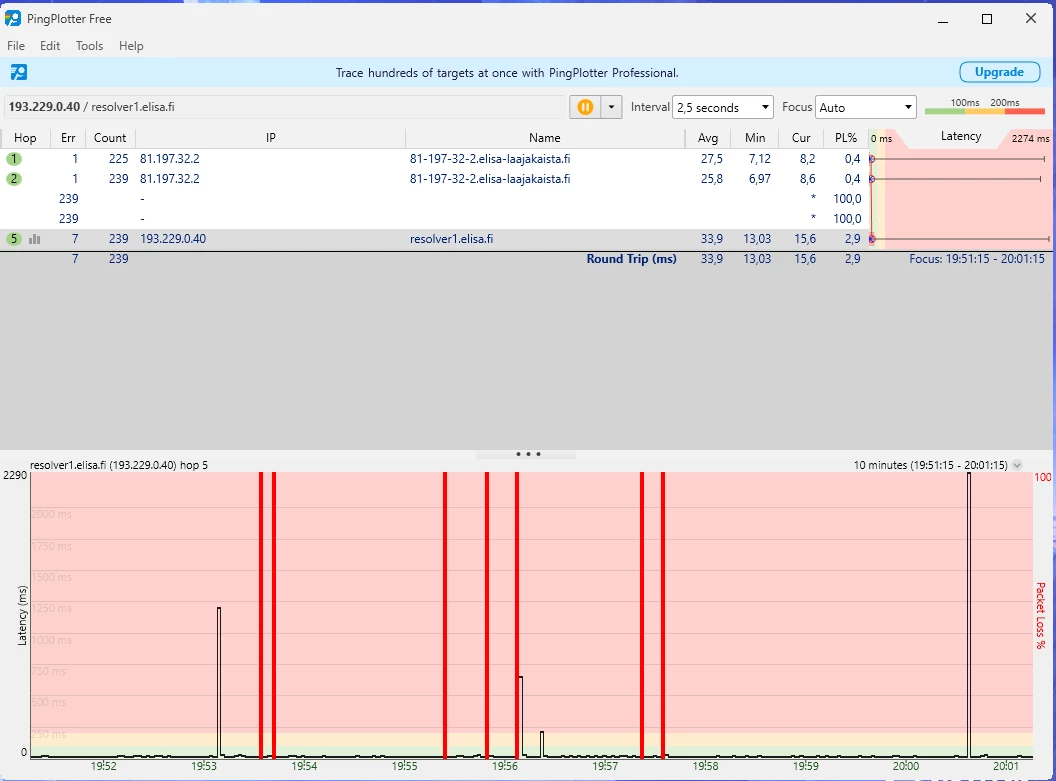Open the dropdown arrow beside the pause button

tap(611, 107)
